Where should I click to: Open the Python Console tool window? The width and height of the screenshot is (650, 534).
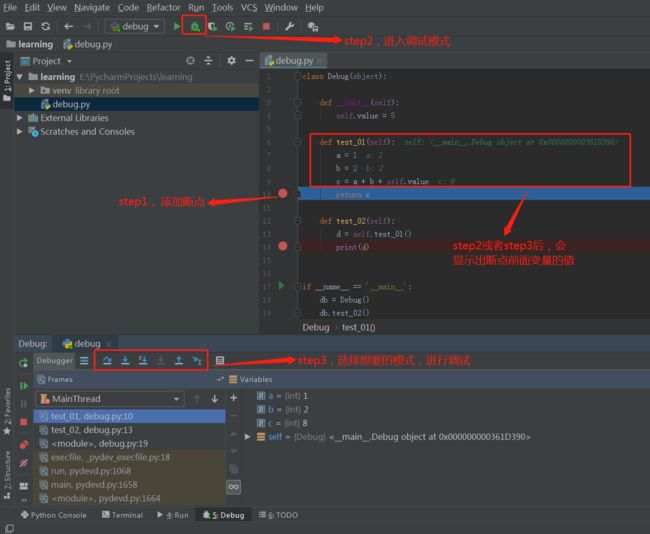coord(54,515)
